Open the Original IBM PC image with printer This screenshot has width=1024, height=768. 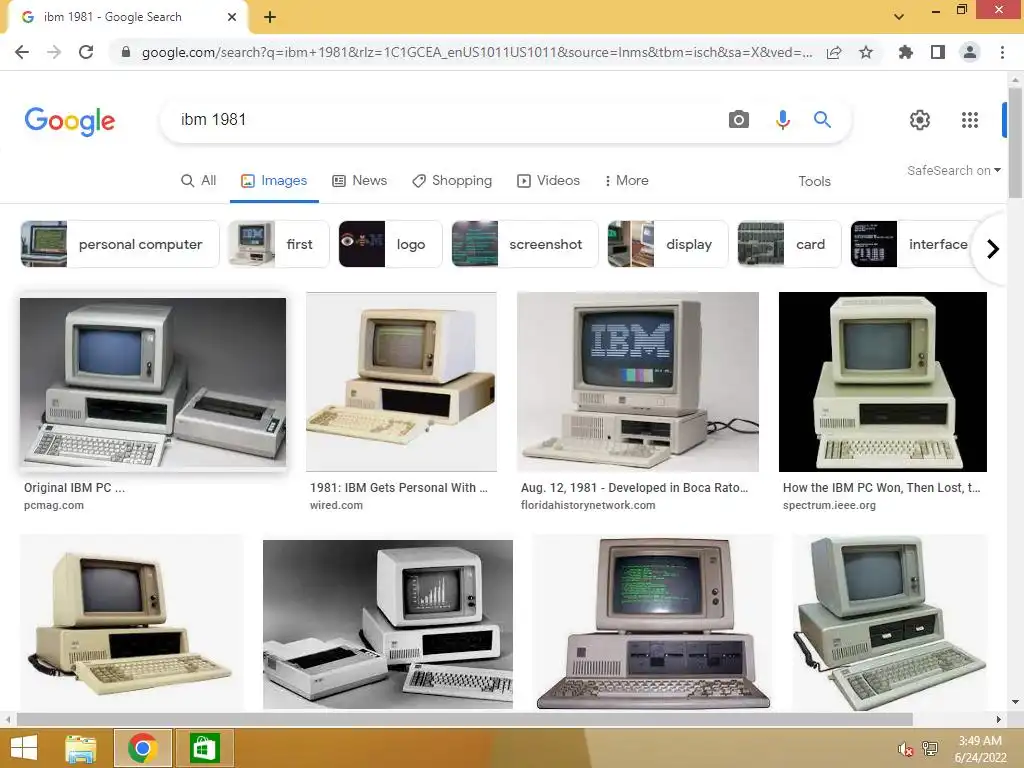153,382
